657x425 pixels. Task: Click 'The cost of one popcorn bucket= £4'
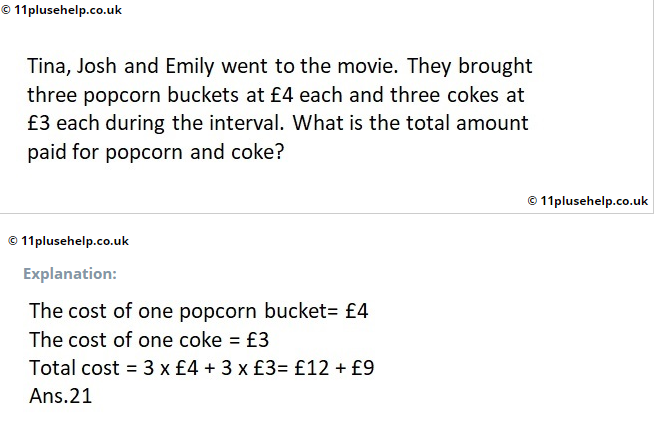point(199,311)
